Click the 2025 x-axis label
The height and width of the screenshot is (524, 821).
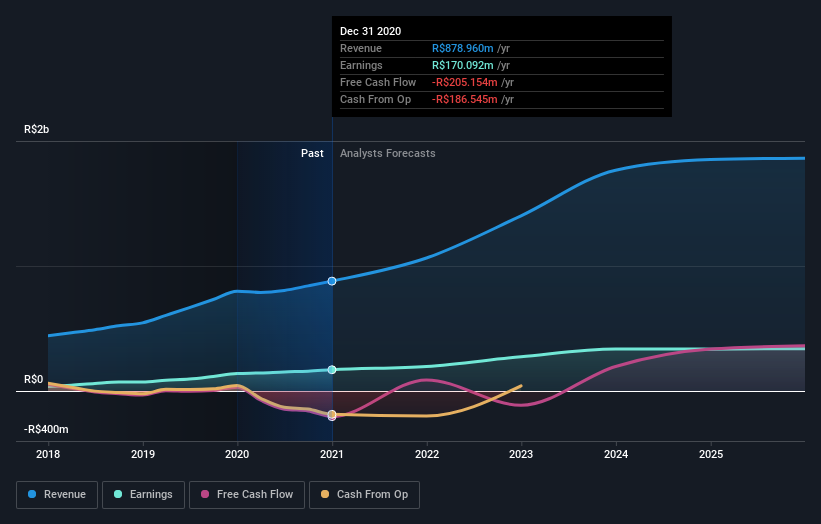click(711, 453)
